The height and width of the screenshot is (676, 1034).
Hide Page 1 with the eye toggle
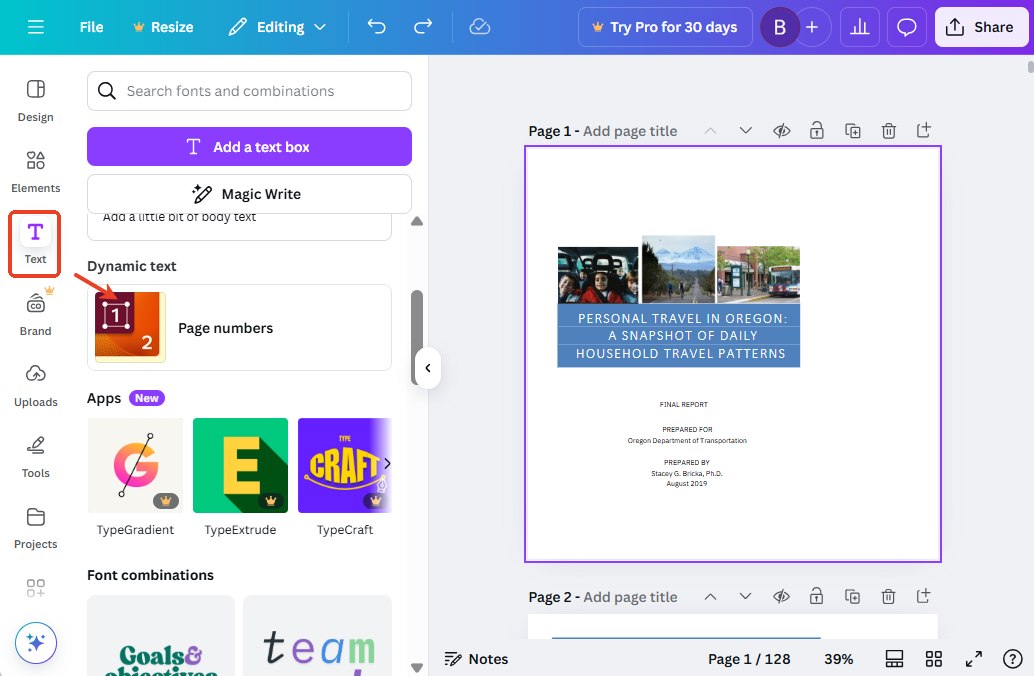coord(781,130)
